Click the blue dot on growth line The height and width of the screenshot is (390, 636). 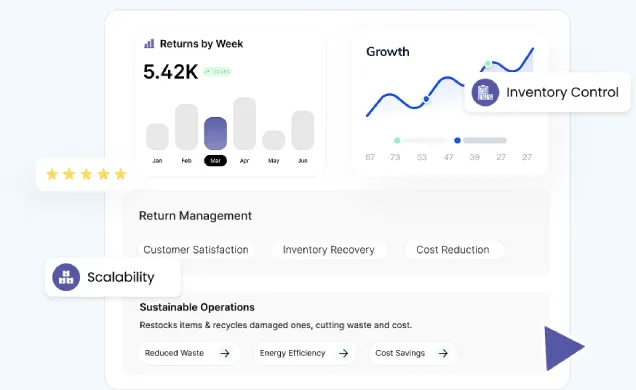click(426, 99)
